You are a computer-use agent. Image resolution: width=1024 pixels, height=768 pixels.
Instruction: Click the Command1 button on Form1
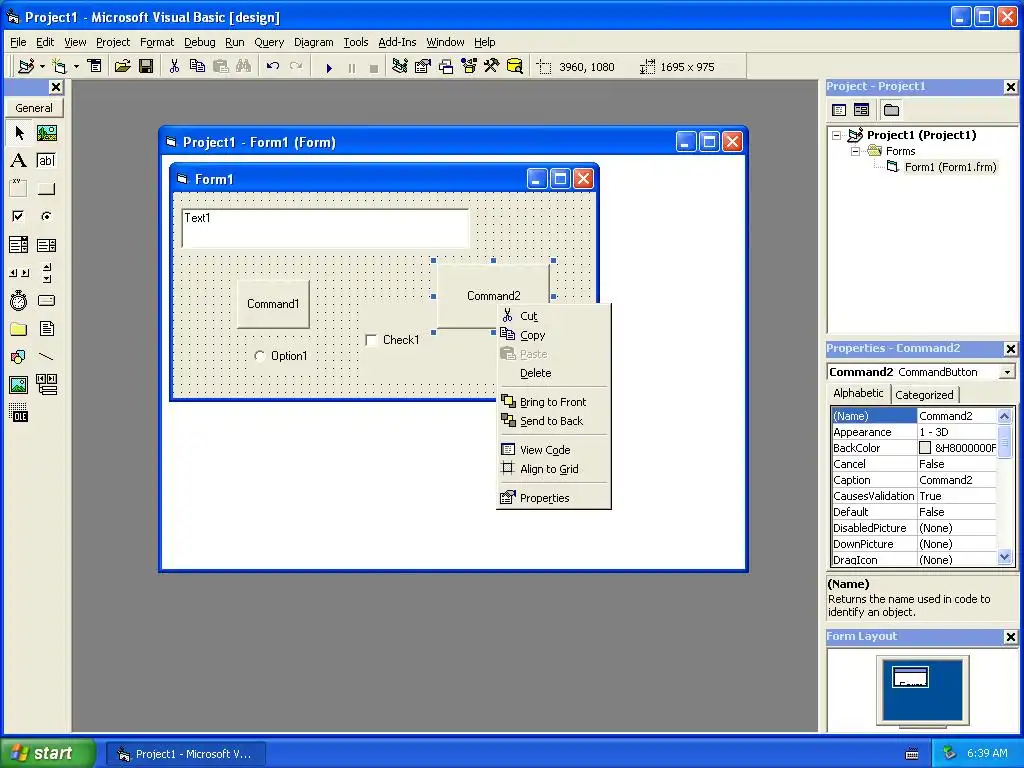[x=273, y=304]
